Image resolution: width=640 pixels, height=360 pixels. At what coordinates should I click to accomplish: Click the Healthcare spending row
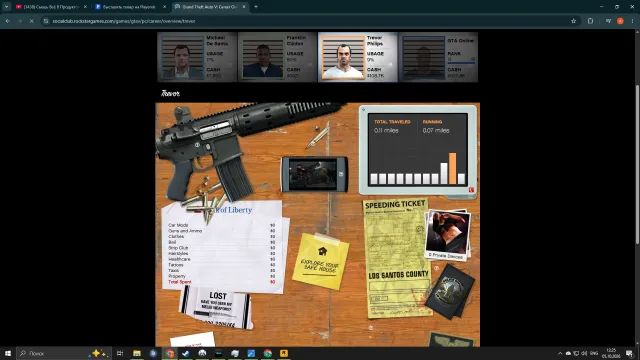click(222, 259)
